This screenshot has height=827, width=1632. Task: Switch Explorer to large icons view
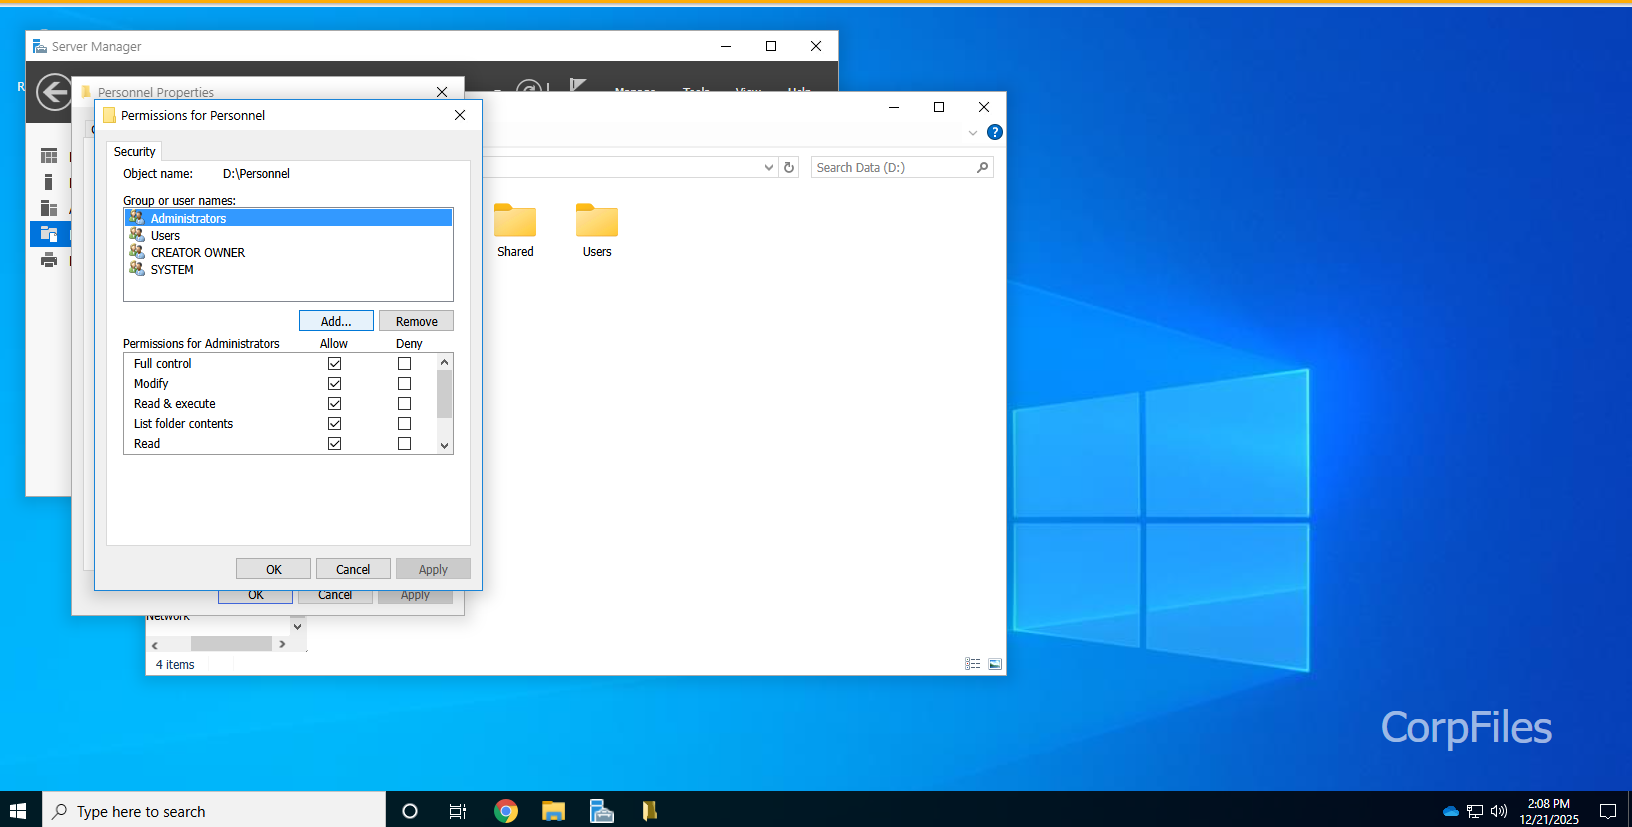[x=995, y=664]
